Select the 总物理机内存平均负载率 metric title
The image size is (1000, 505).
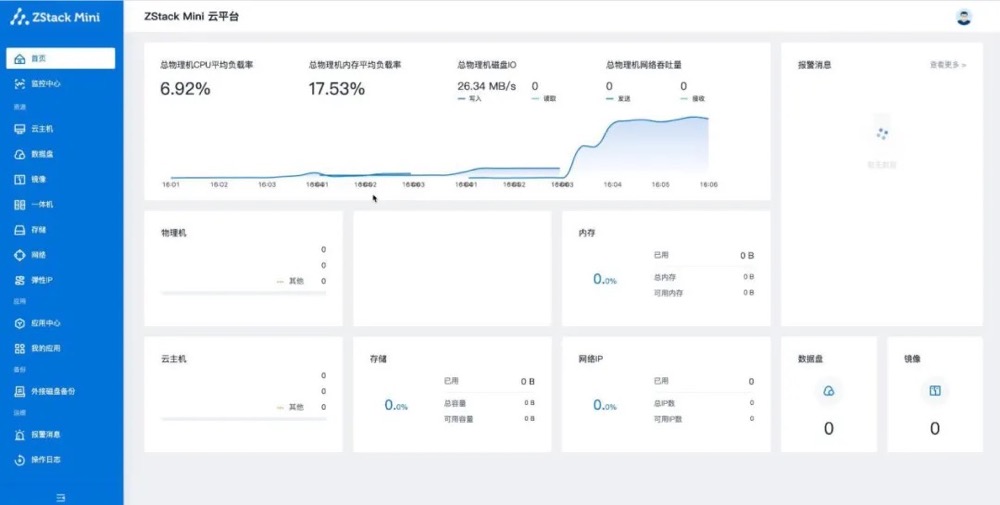[x=355, y=65]
